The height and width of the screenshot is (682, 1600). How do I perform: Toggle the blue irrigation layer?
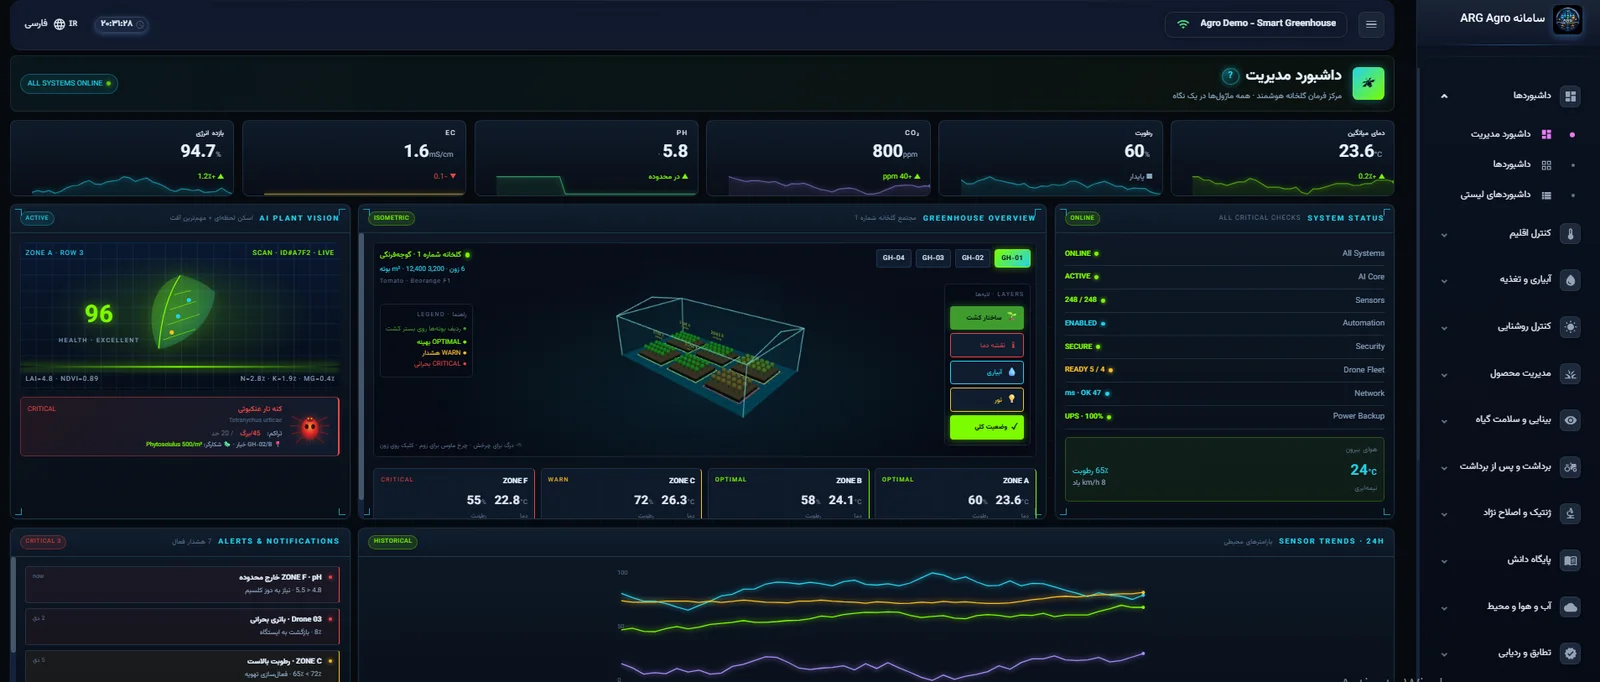pyautogui.click(x=986, y=372)
